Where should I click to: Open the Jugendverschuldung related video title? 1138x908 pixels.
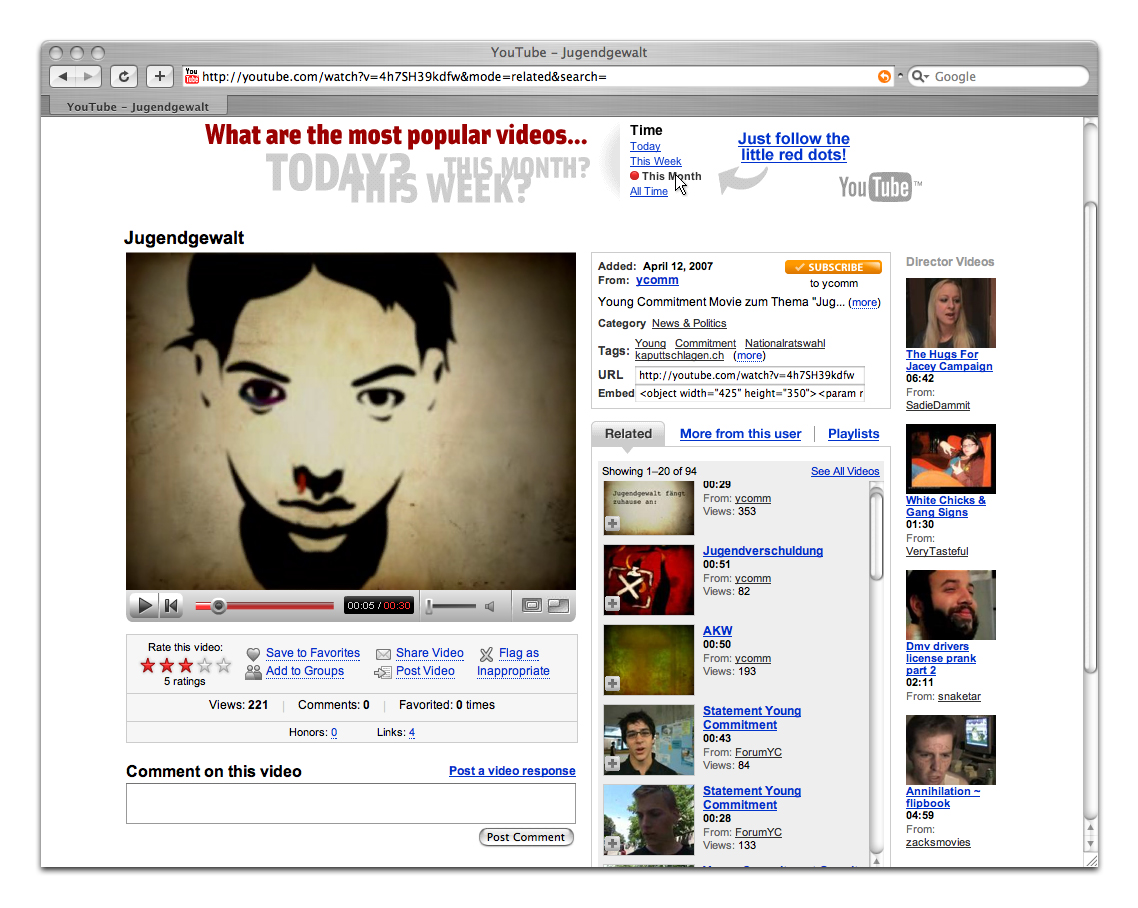coord(763,551)
